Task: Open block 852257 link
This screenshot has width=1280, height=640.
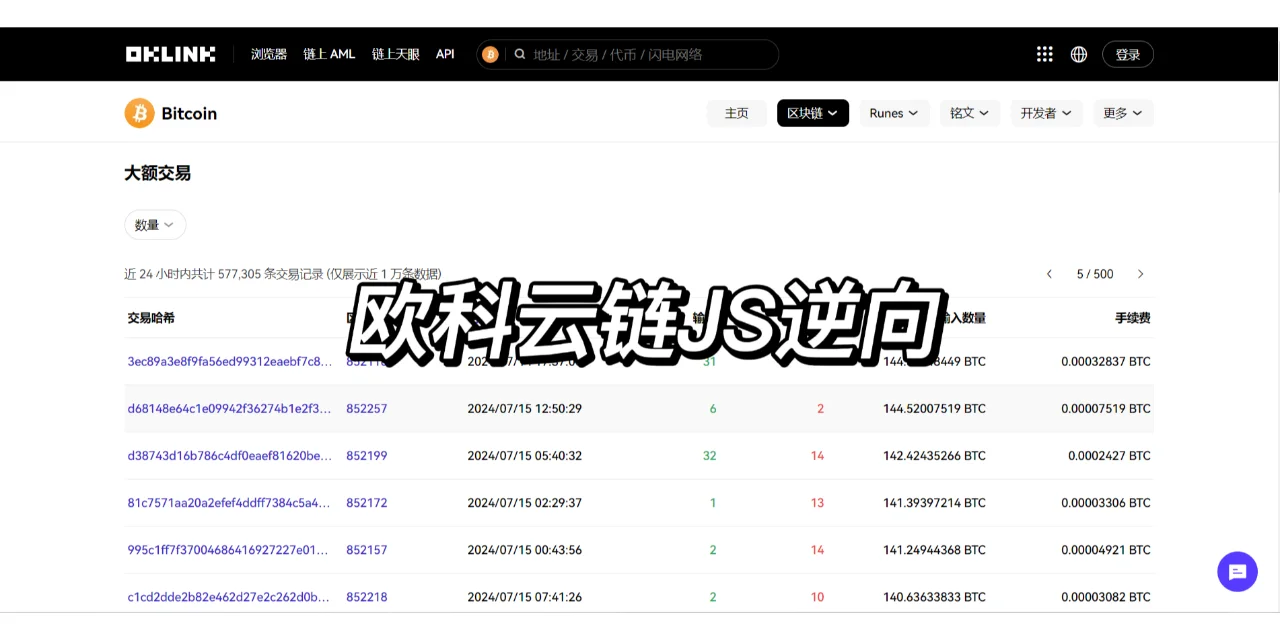Action: [x=366, y=408]
